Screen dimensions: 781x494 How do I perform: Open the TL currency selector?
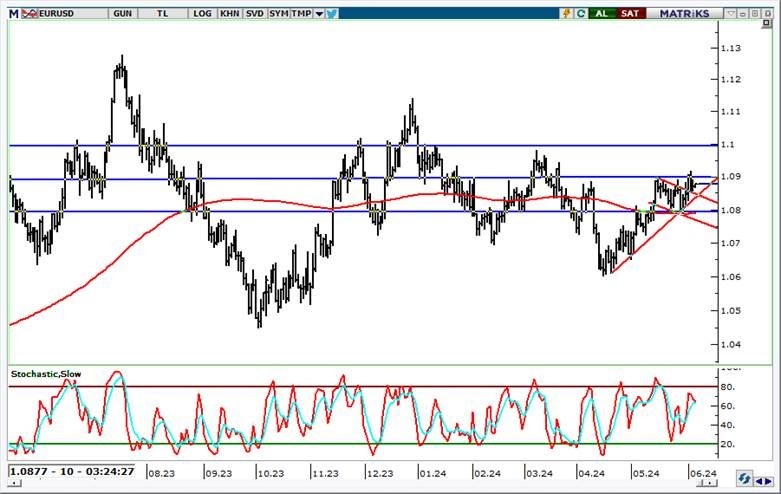coord(162,13)
